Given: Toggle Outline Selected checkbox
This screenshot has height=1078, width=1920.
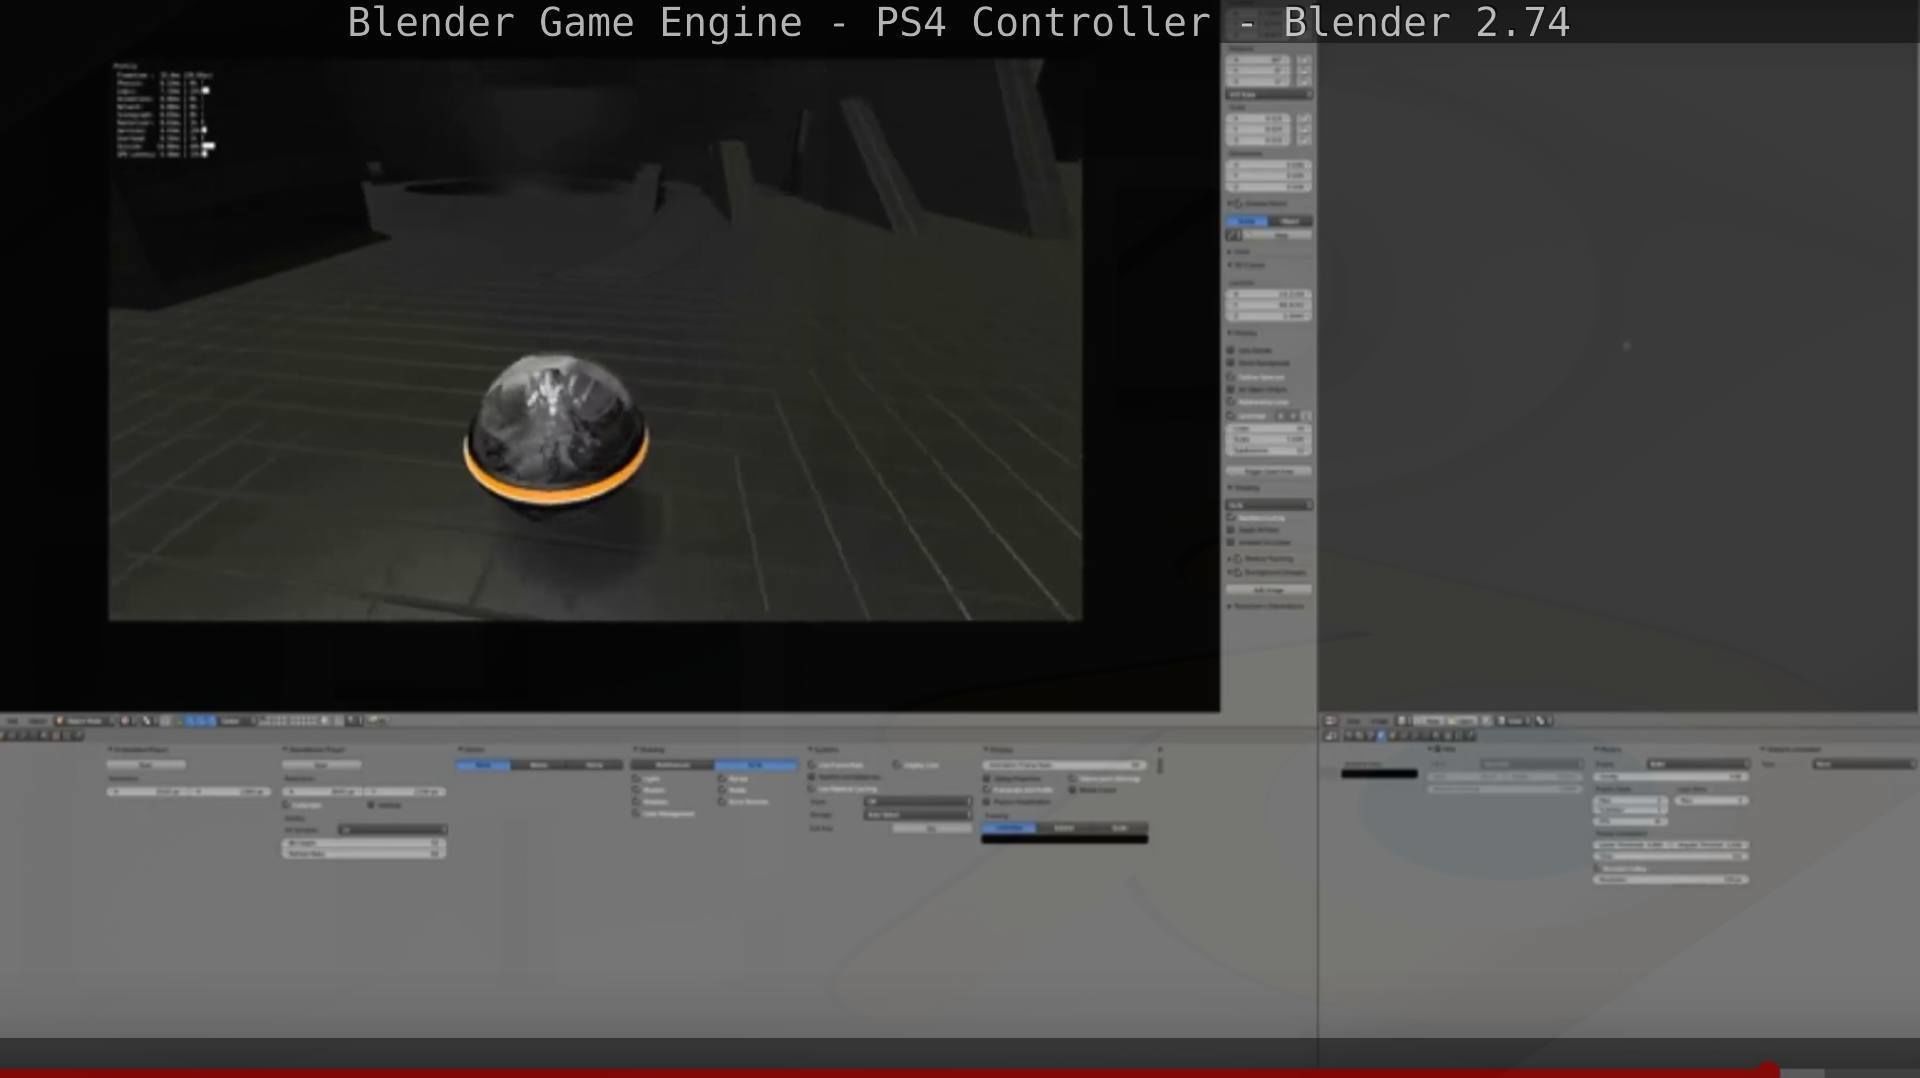Looking at the screenshot, I should click(x=1232, y=377).
